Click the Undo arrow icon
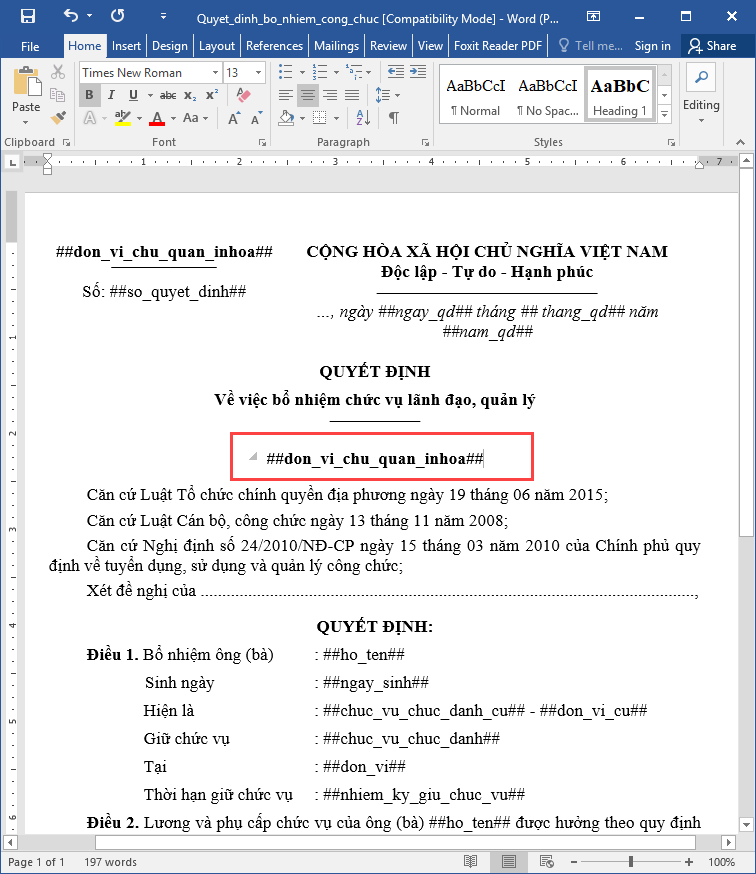 70,16
